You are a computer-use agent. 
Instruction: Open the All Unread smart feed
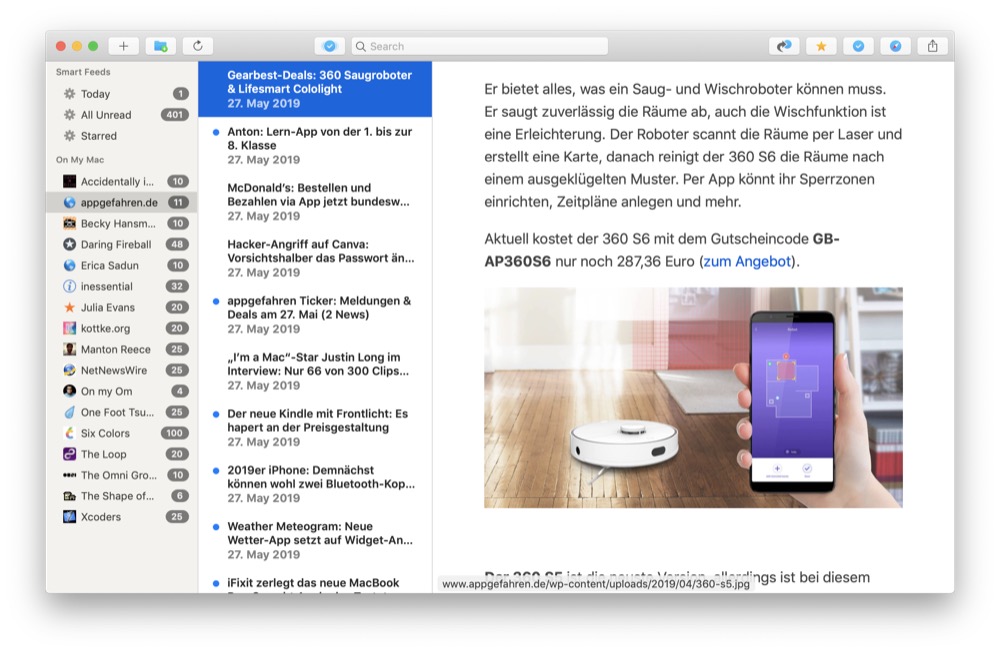106,115
